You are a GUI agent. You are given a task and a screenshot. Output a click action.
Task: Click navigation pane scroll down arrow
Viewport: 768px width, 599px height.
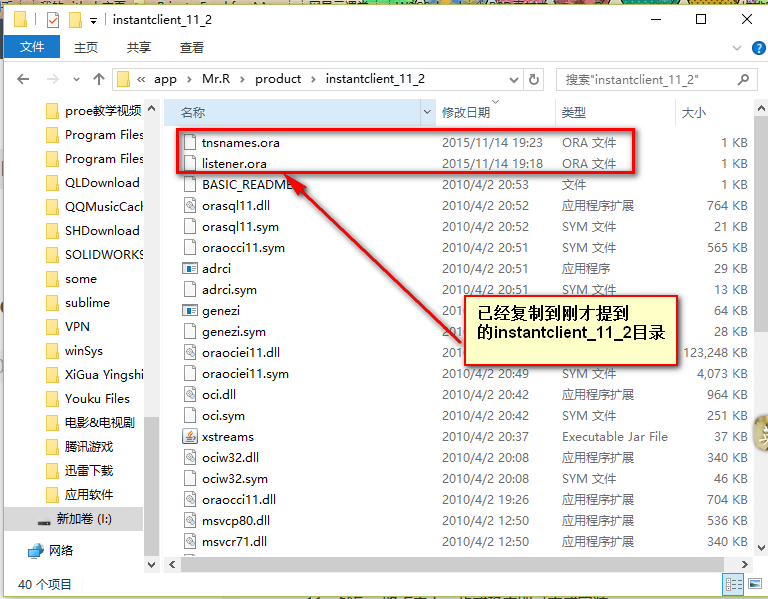pyautogui.click(x=152, y=565)
